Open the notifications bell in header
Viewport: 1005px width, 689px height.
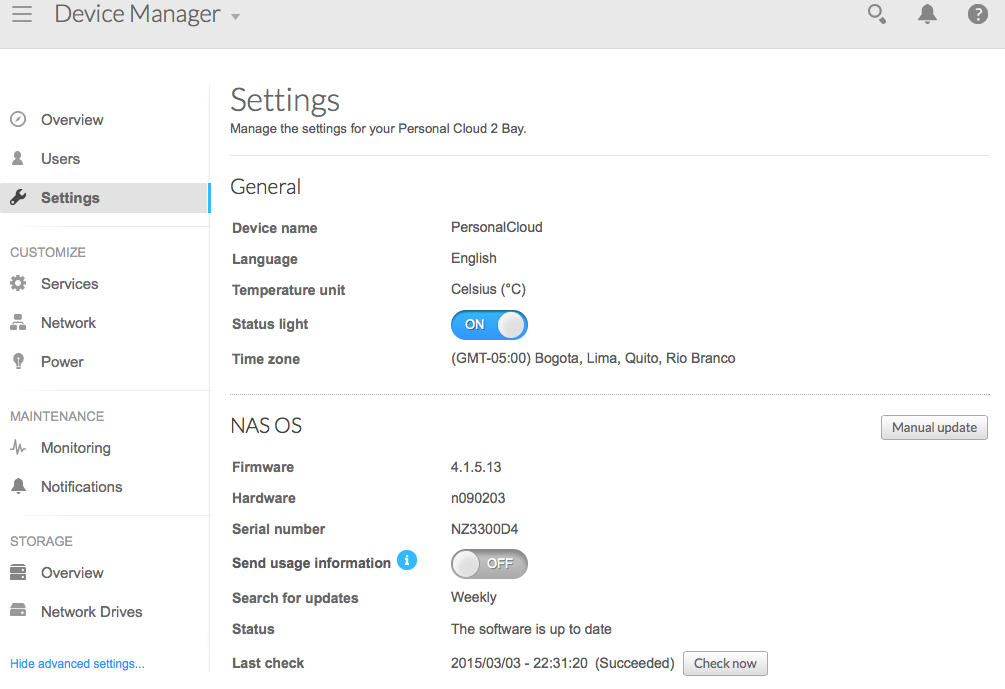pyautogui.click(x=927, y=14)
